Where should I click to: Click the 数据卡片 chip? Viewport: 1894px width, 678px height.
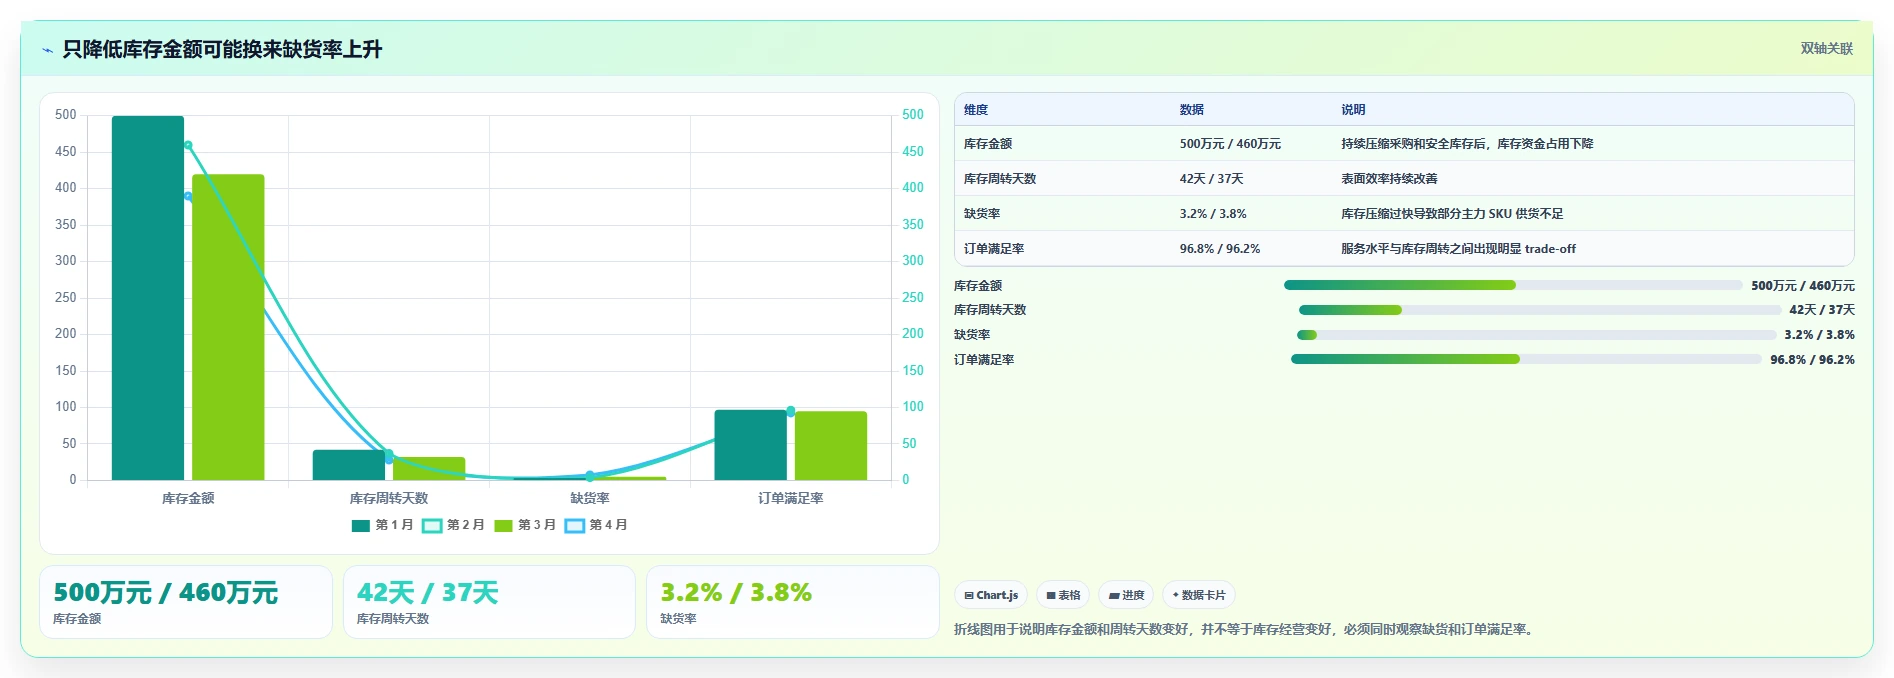(x=1198, y=595)
